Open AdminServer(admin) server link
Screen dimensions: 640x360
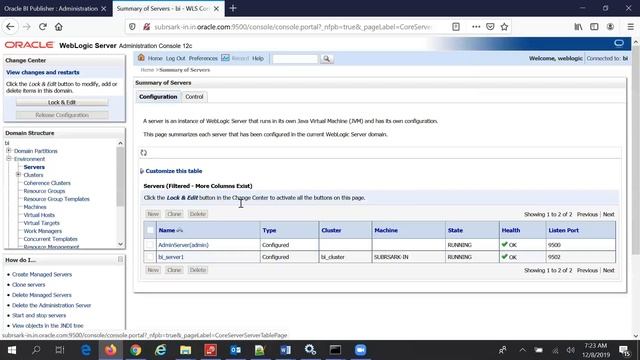coord(183,245)
